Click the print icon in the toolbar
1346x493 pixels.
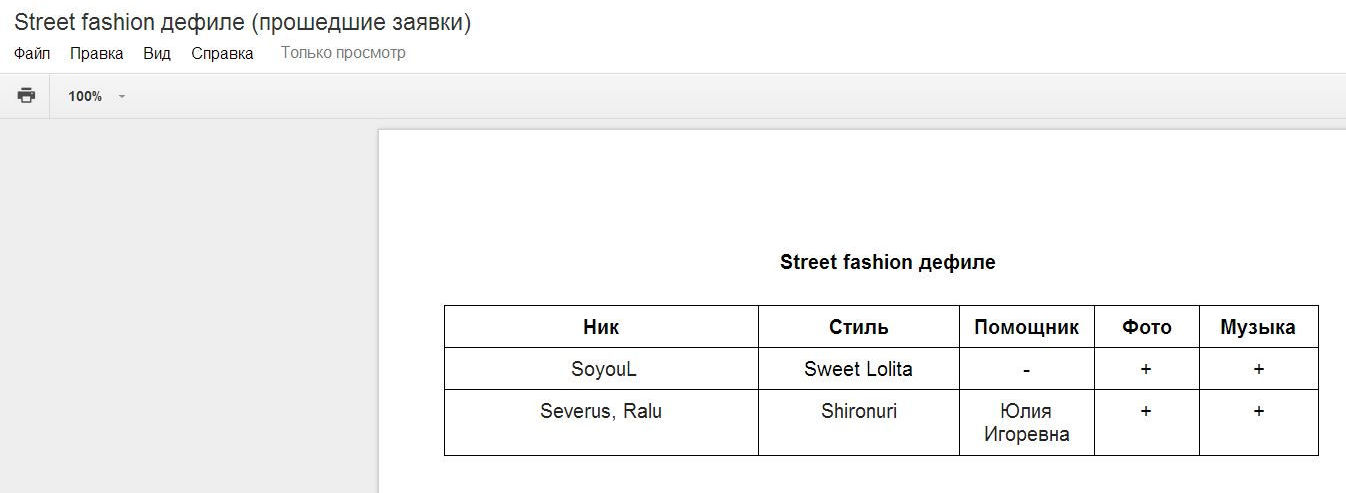[x=26, y=96]
